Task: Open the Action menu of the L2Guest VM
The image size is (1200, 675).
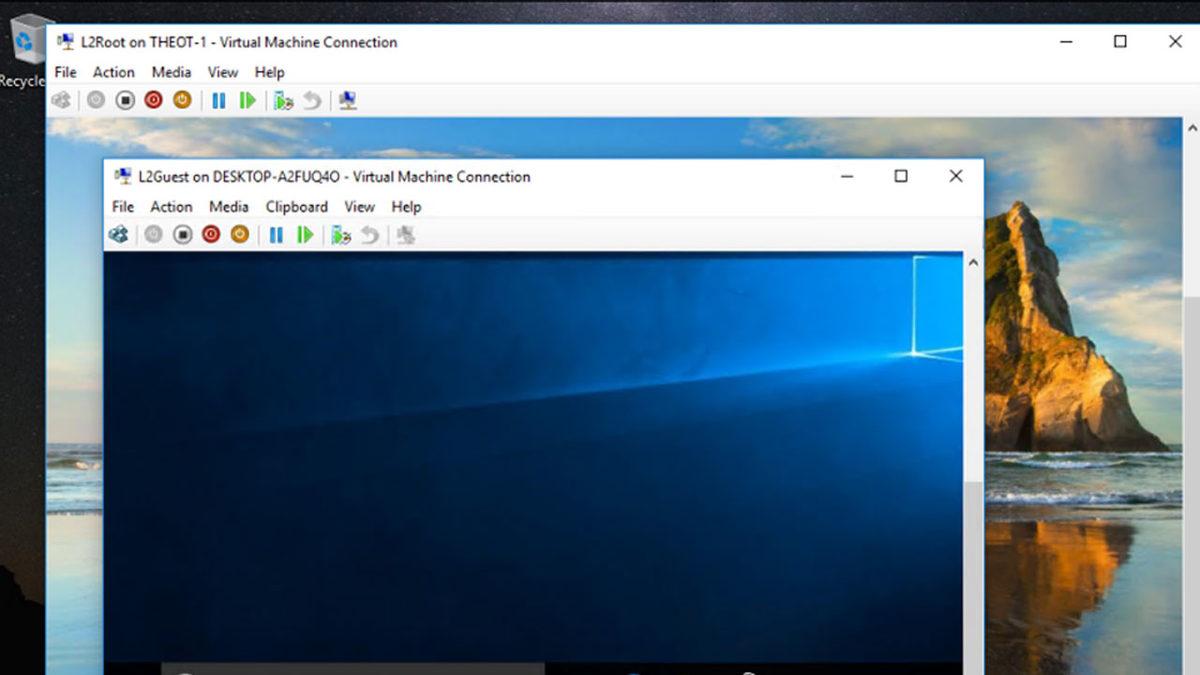Action: point(171,207)
